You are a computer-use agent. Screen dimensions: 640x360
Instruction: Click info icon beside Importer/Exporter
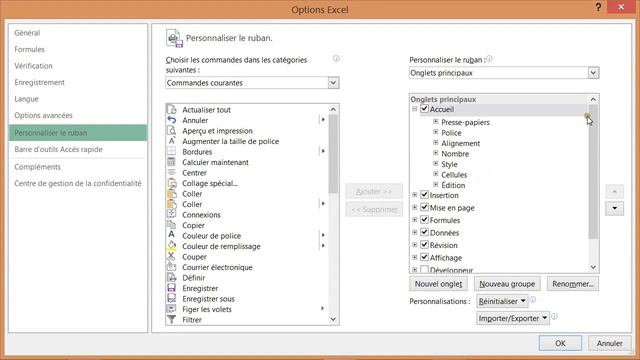click(554, 317)
